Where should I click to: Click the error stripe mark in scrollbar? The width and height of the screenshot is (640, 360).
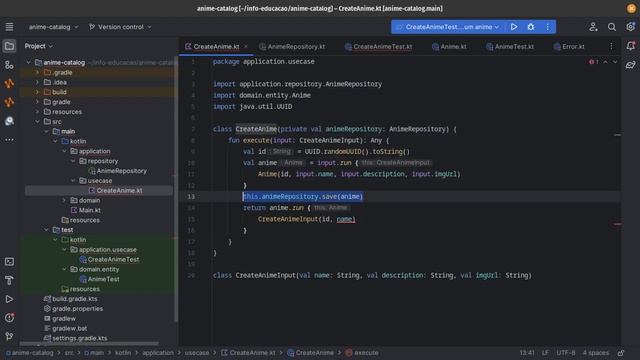(x=617, y=224)
